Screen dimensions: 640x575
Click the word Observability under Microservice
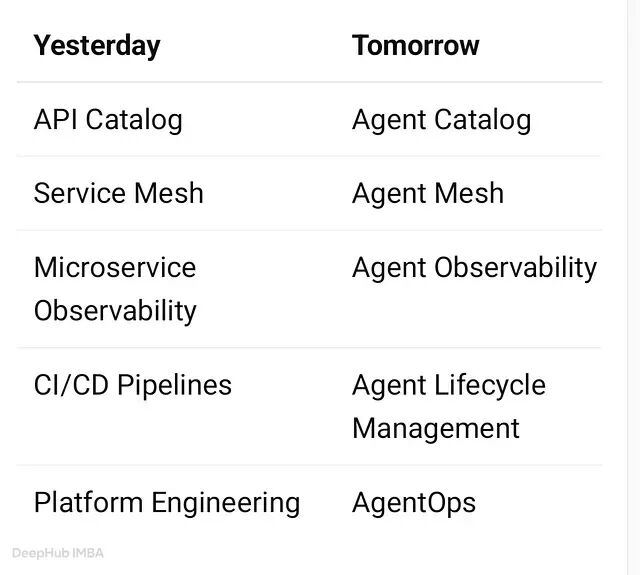pos(115,312)
